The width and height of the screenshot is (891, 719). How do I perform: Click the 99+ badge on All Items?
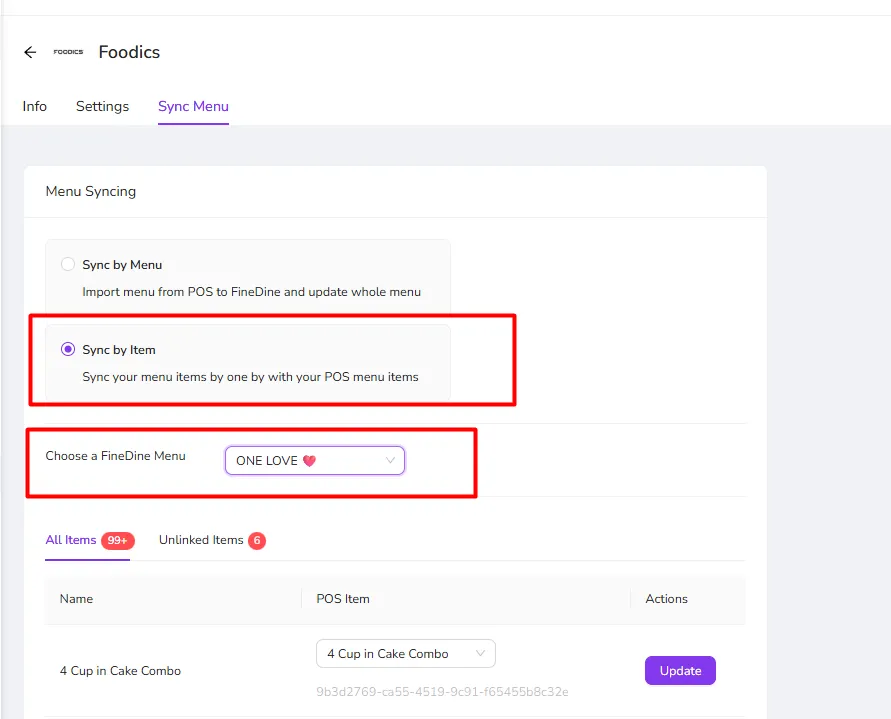pos(118,541)
